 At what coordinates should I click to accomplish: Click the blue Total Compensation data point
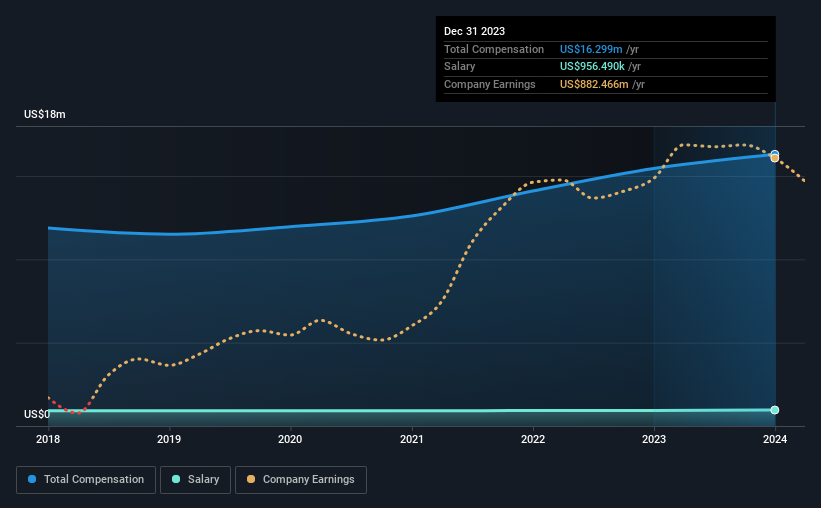[775, 153]
